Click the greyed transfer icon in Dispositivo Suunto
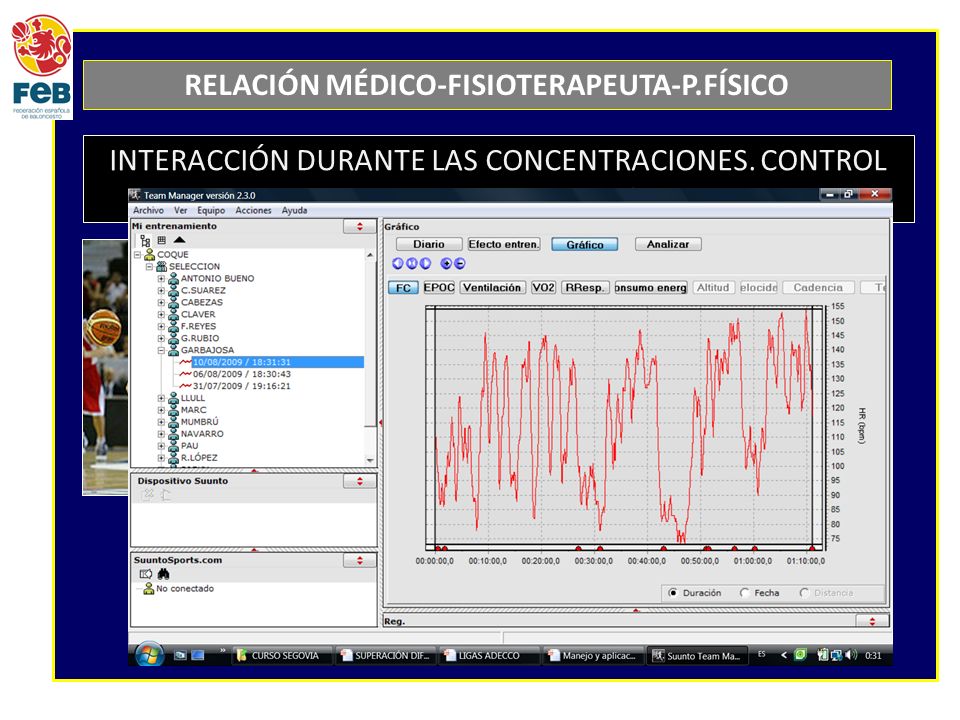 point(165,495)
